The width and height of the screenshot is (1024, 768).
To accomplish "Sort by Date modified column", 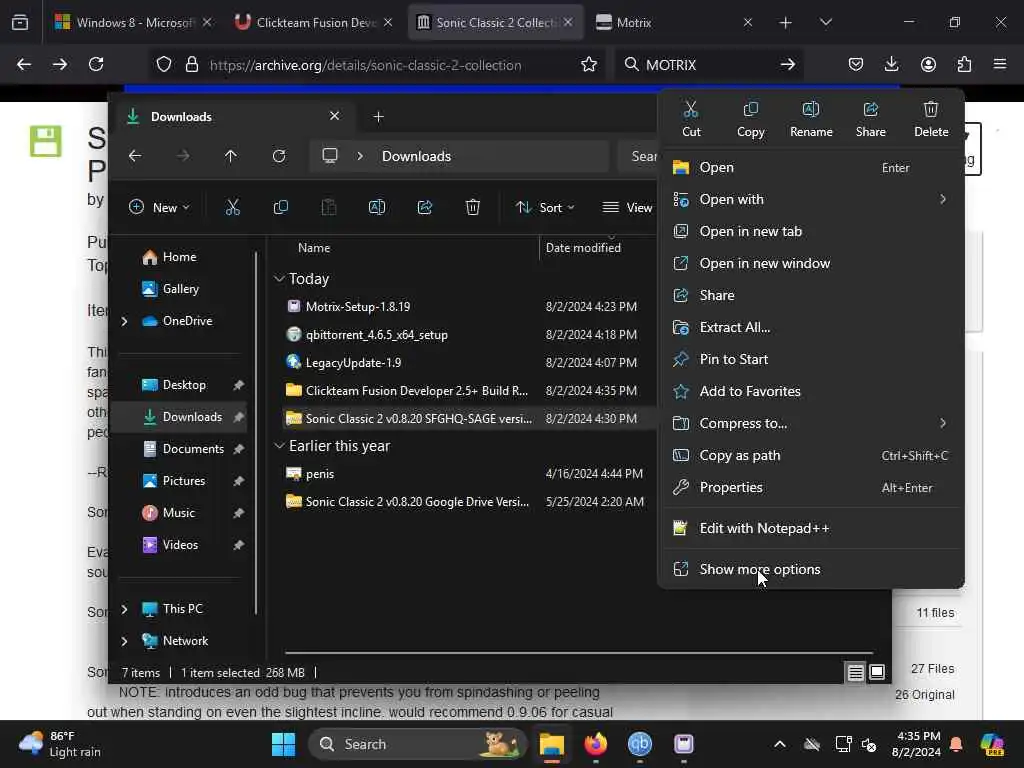I will point(583,248).
